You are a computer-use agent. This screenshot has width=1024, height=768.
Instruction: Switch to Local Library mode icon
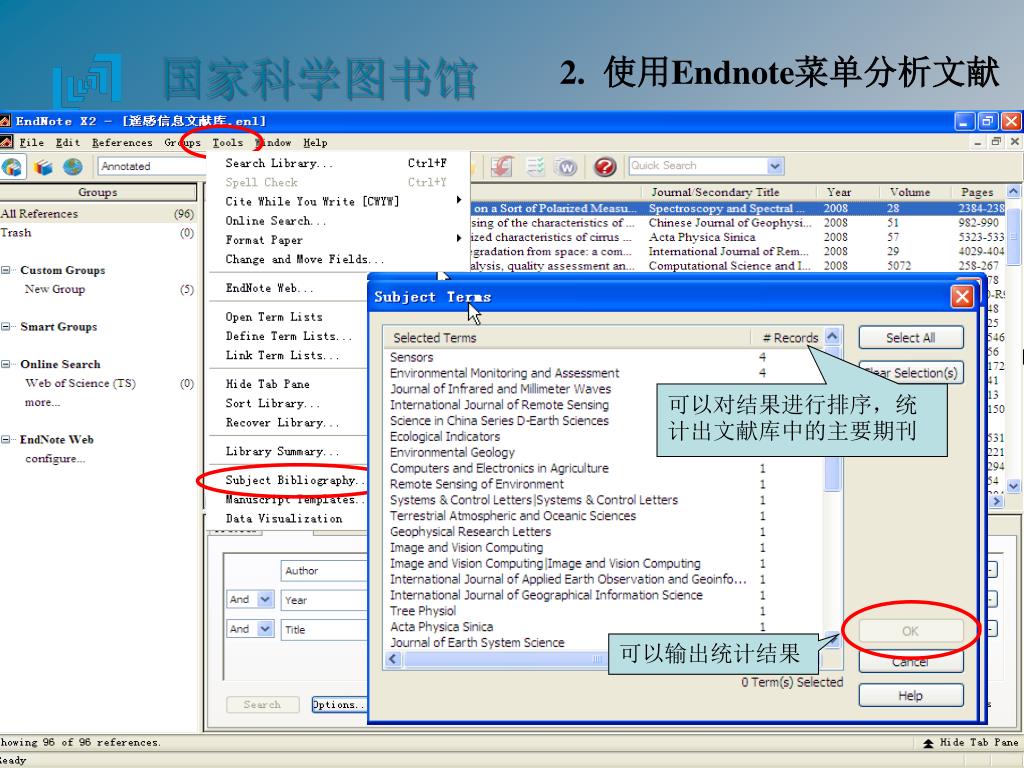[x=43, y=167]
